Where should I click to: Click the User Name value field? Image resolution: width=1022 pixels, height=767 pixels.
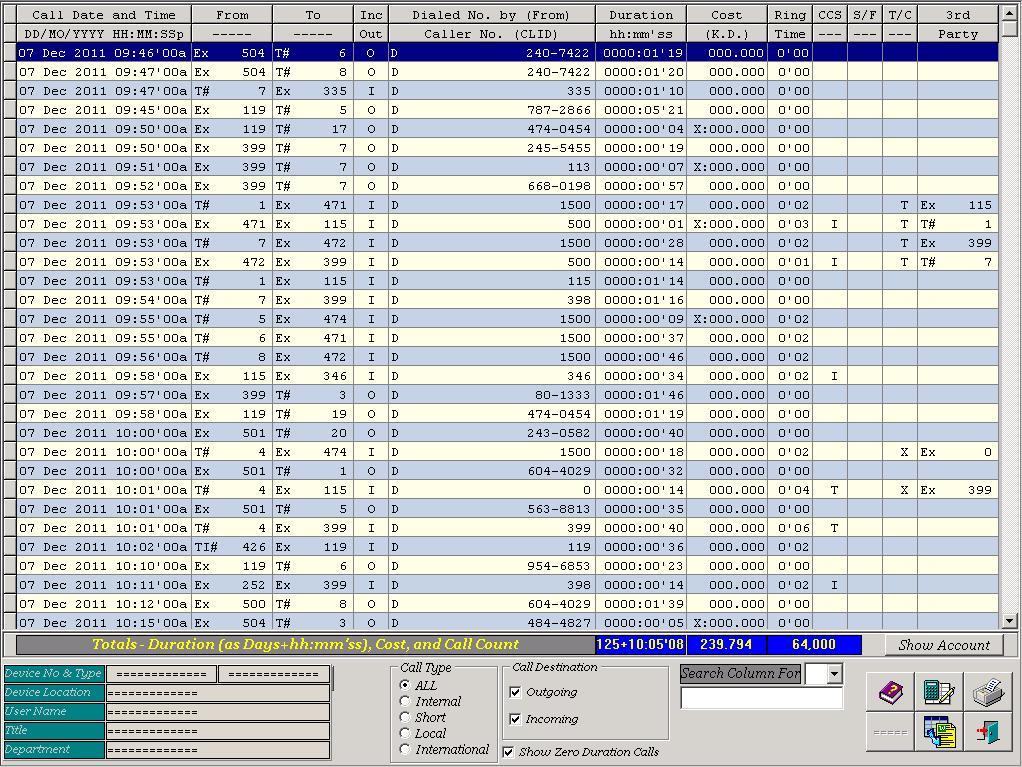click(x=218, y=712)
